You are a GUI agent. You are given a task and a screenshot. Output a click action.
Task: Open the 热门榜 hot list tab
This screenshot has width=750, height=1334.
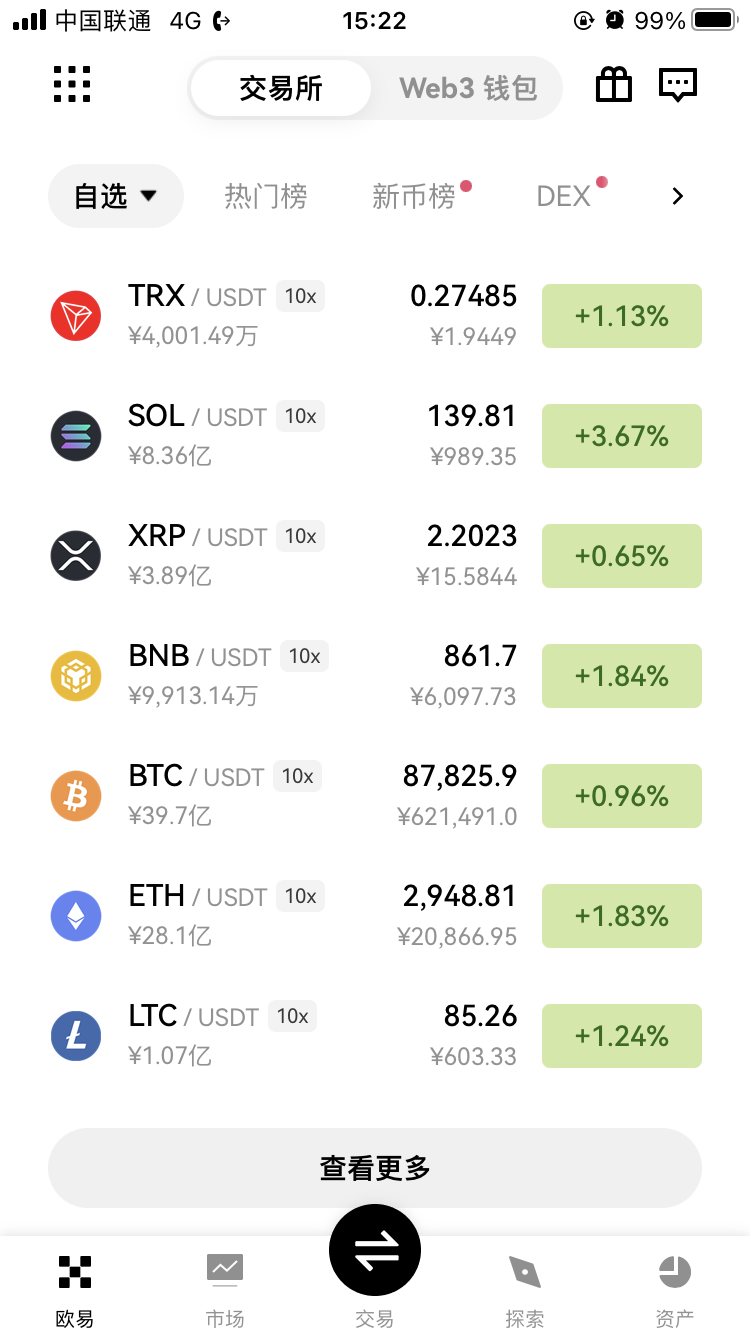pos(265,196)
